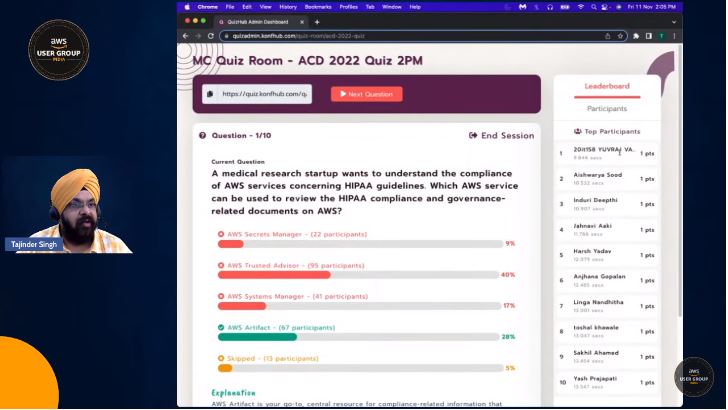
Task: Switch to the Leaderboard tab
Action: coord(607,86)
